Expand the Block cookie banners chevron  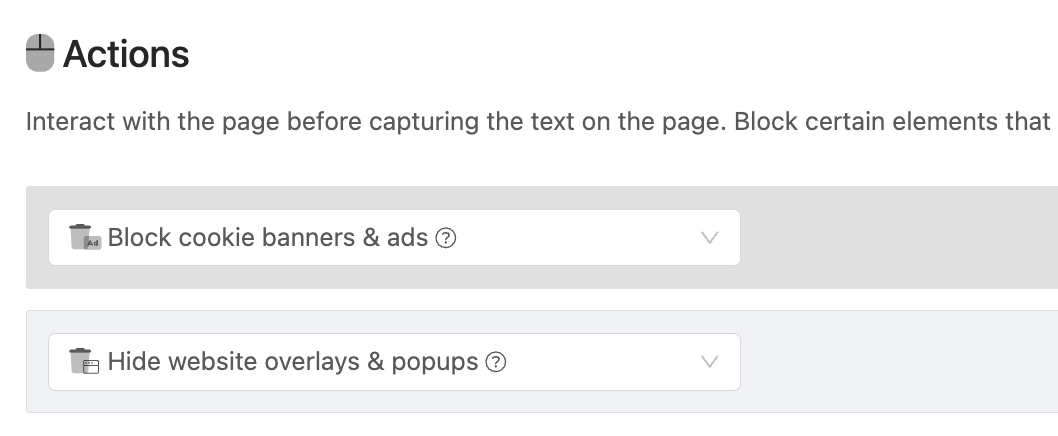pos(709,238)
